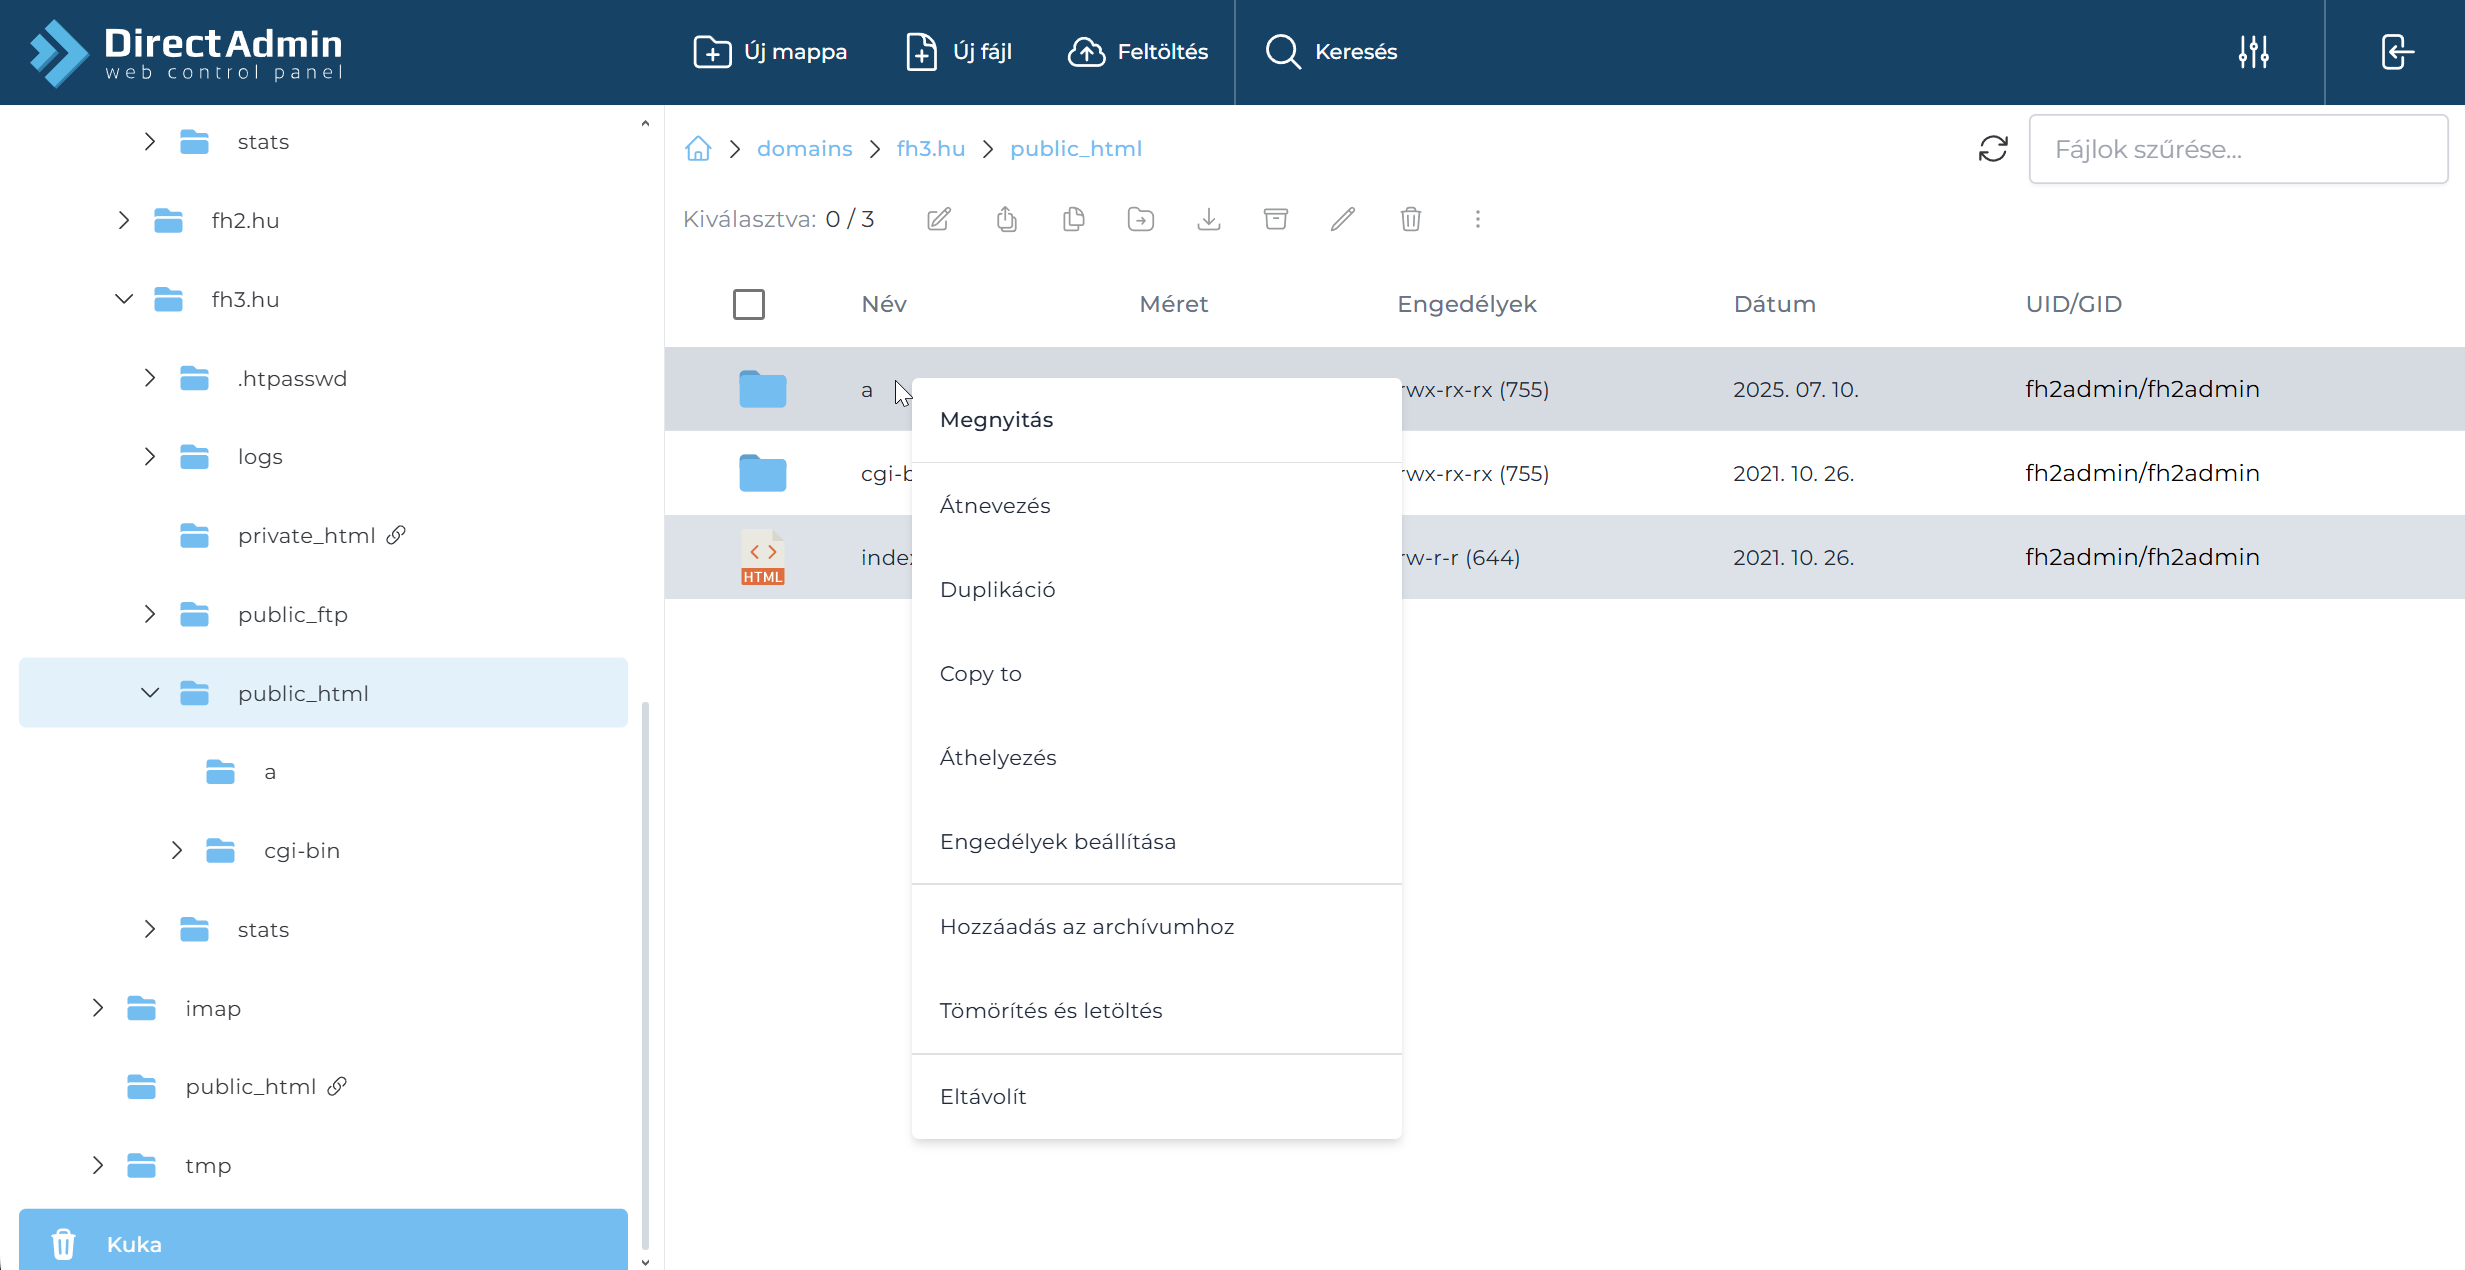The height and width of the screenshot is (1270, 2465).
Task: Choose Copy to from context menu
Action: [x=1156, y=674]
